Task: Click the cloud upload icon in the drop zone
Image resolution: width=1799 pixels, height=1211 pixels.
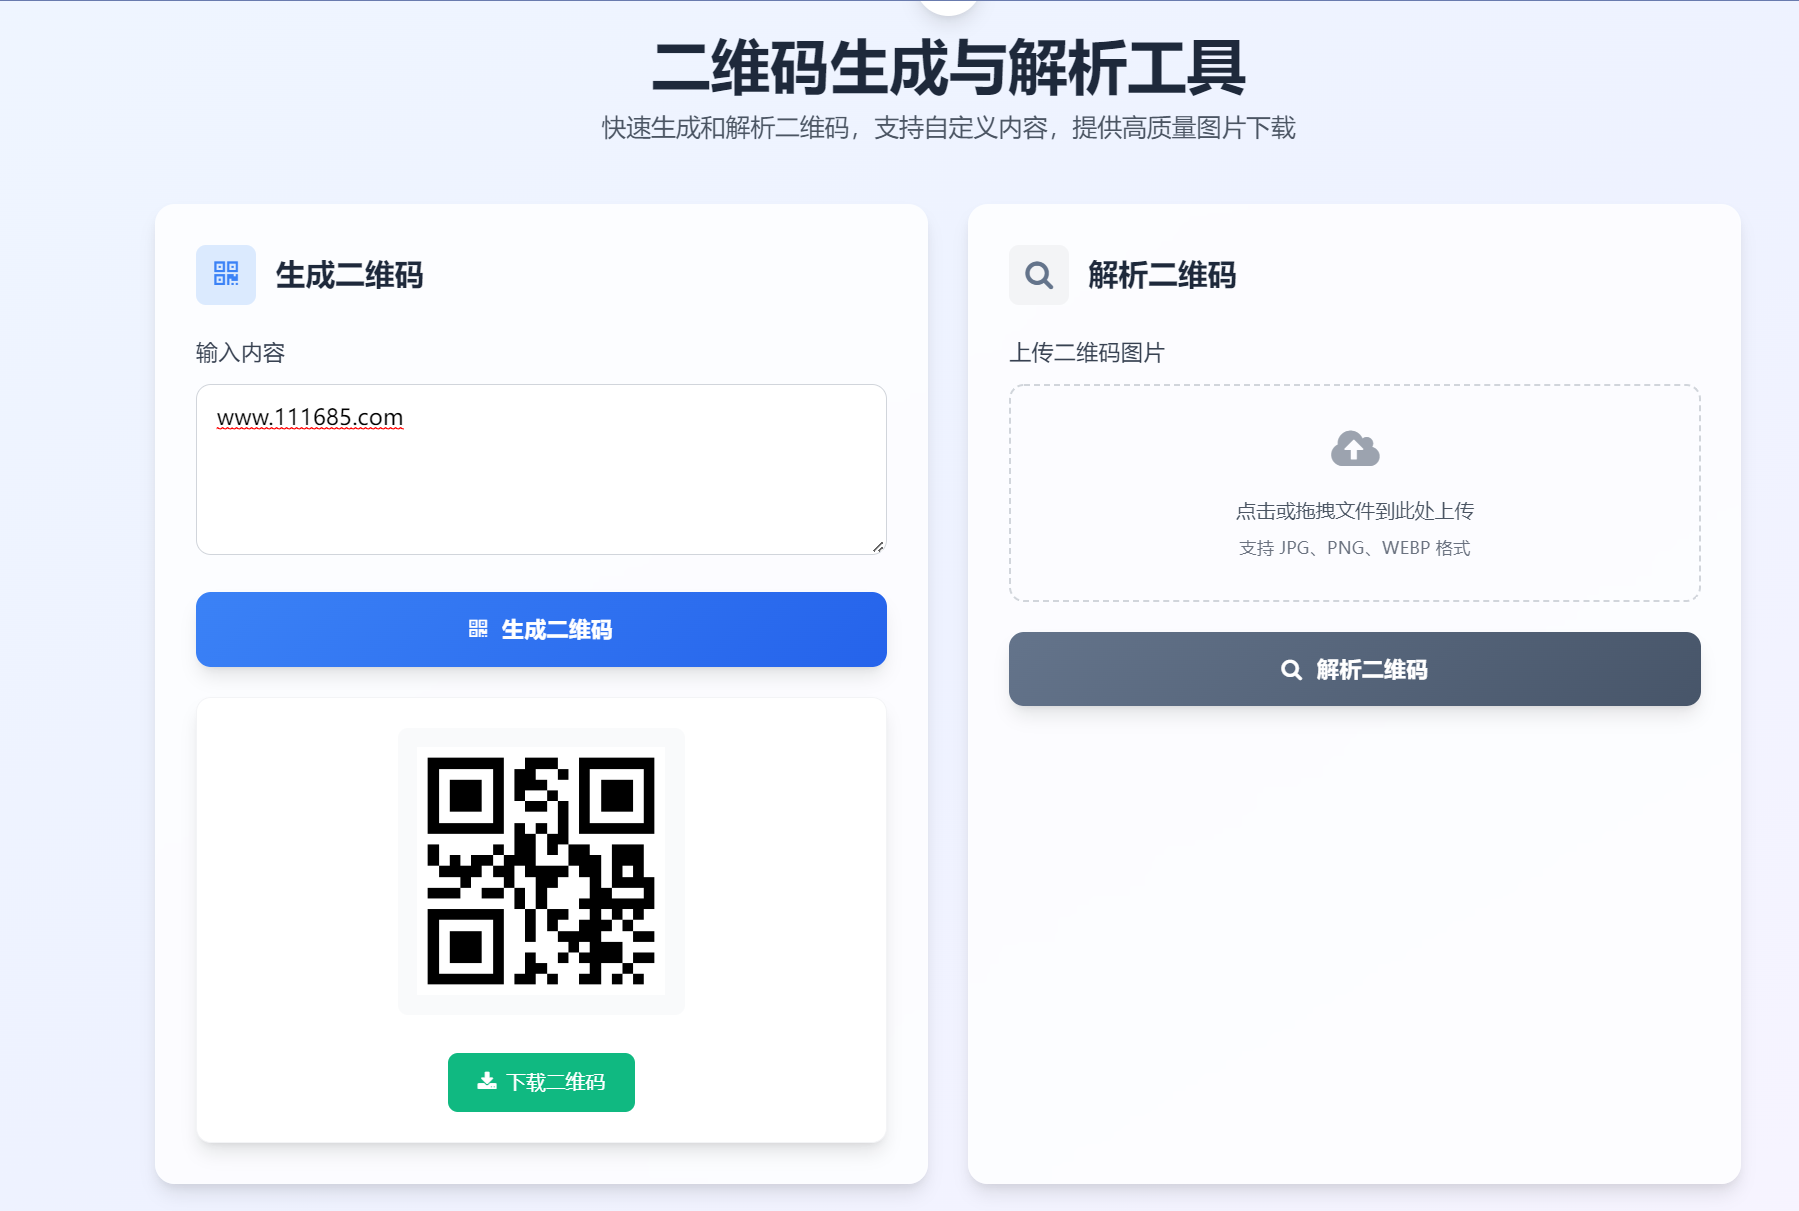Action: 1355,449
